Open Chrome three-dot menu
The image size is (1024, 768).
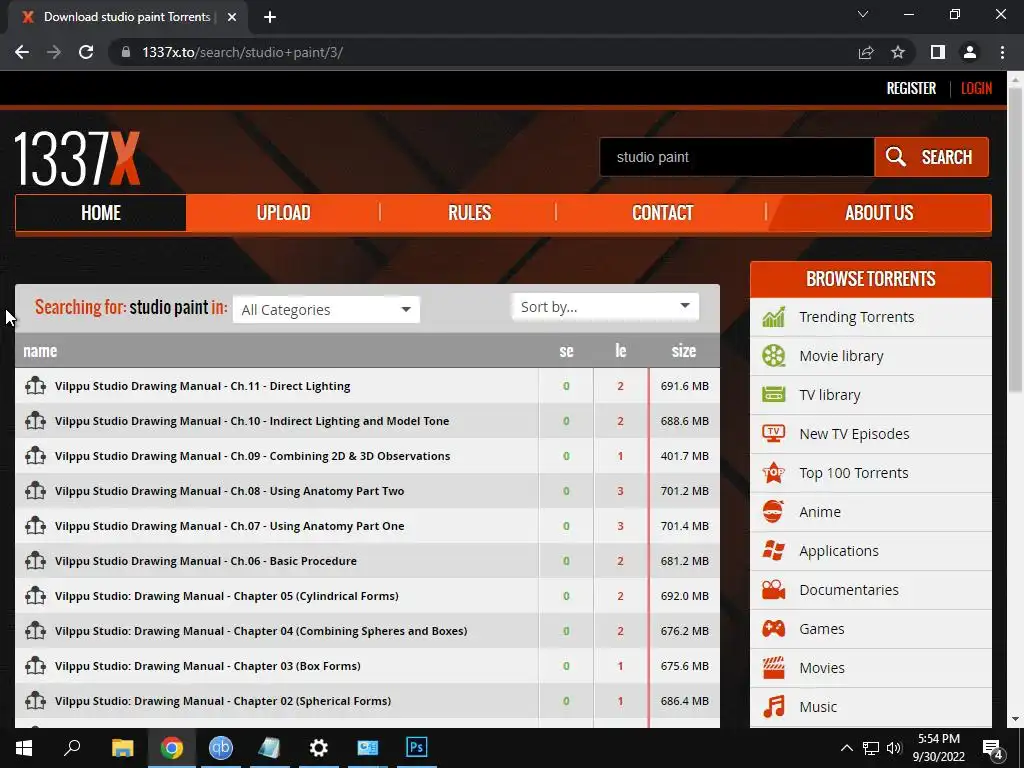pos(1002,52)
